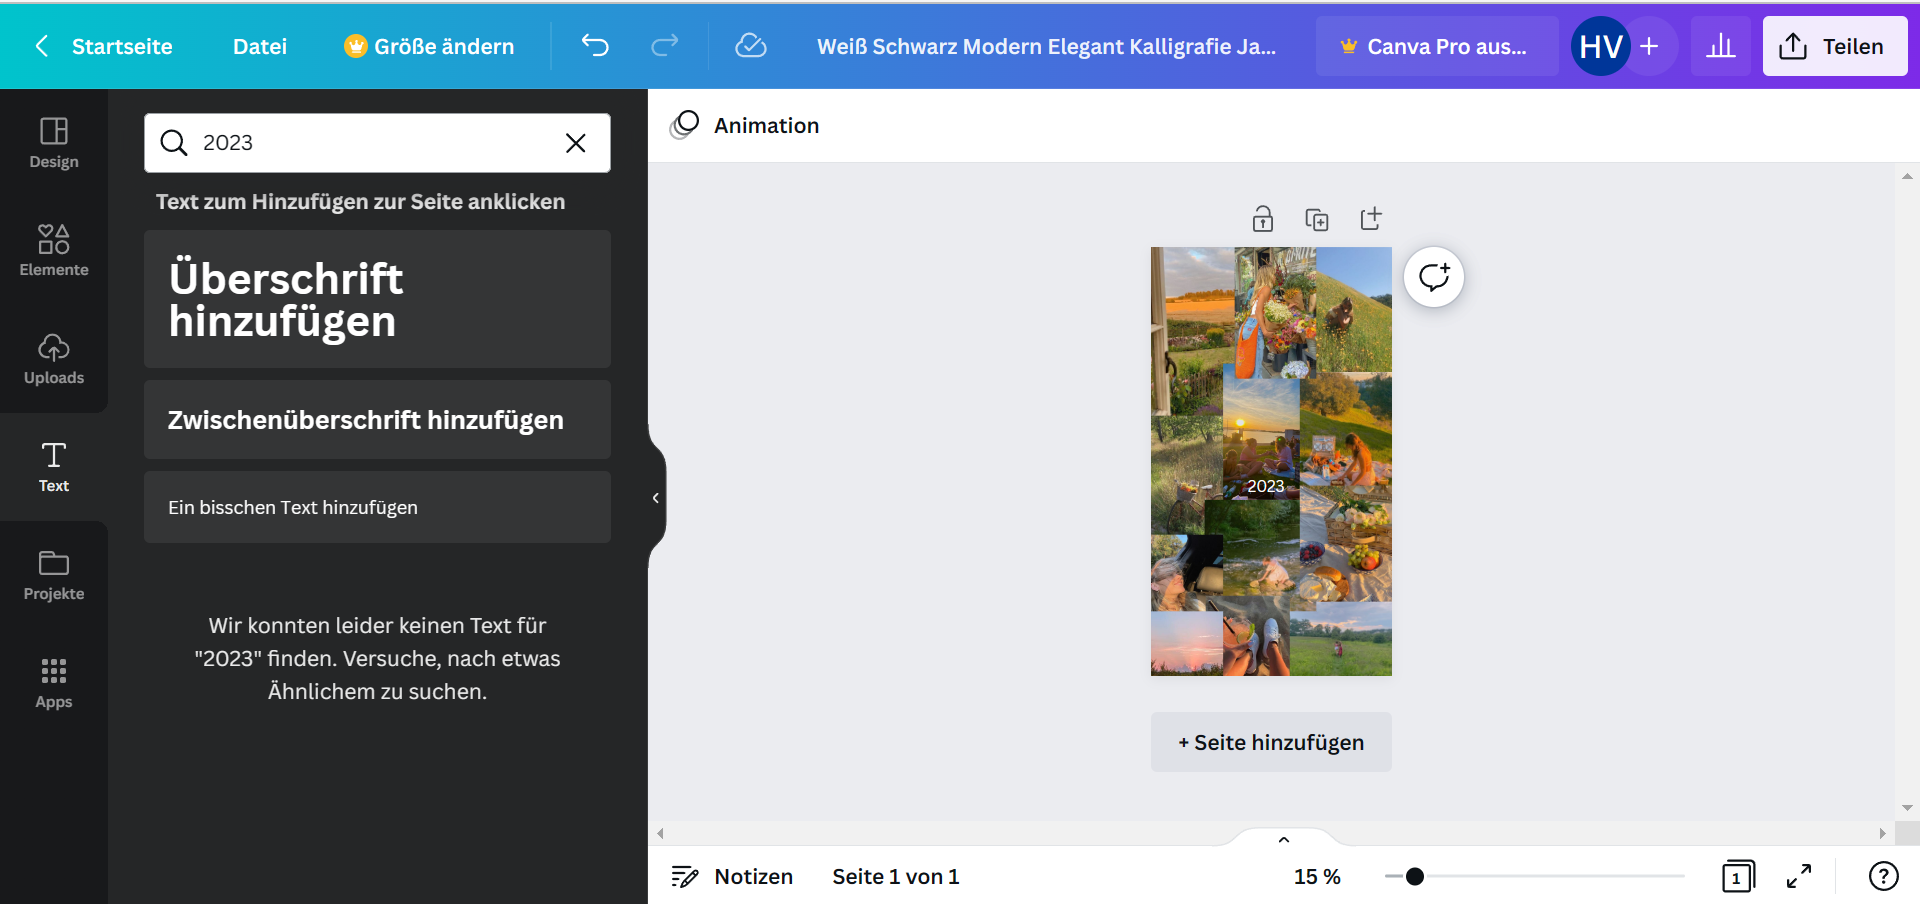1920x904 pixels.
Task: Click the redo arrow icon
Action: (665, 46)
